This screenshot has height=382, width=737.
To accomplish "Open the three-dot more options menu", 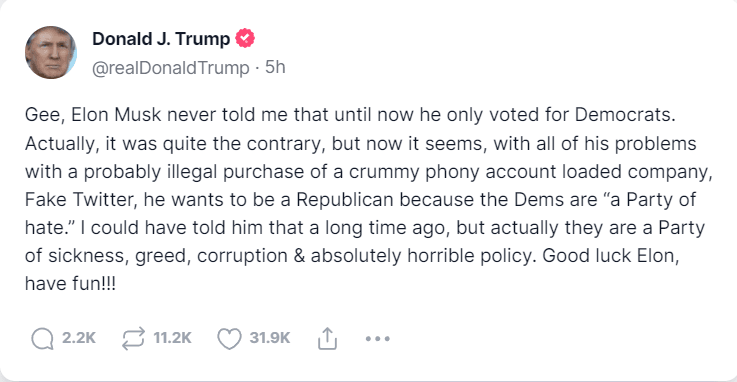I will coord(377,338).
